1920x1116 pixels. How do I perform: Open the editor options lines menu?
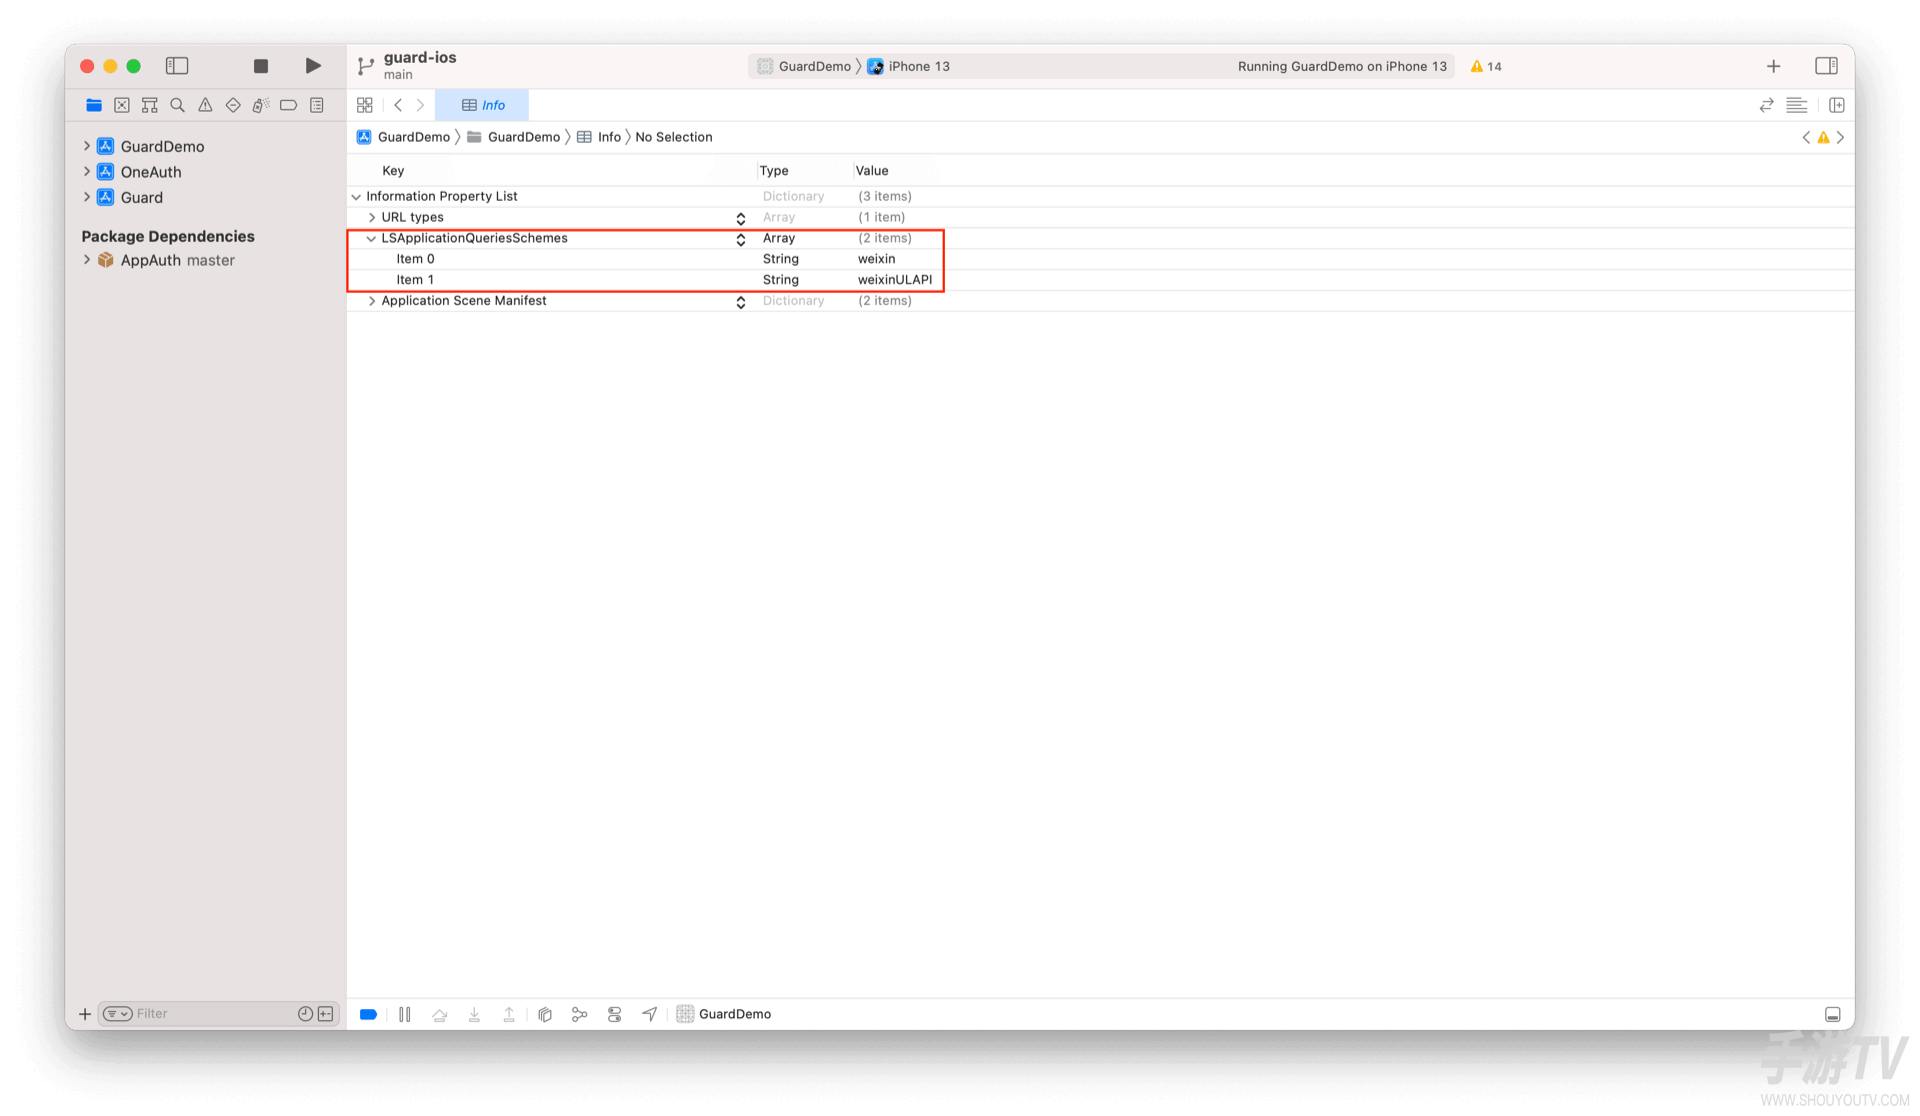click(x=1796, y=105)
